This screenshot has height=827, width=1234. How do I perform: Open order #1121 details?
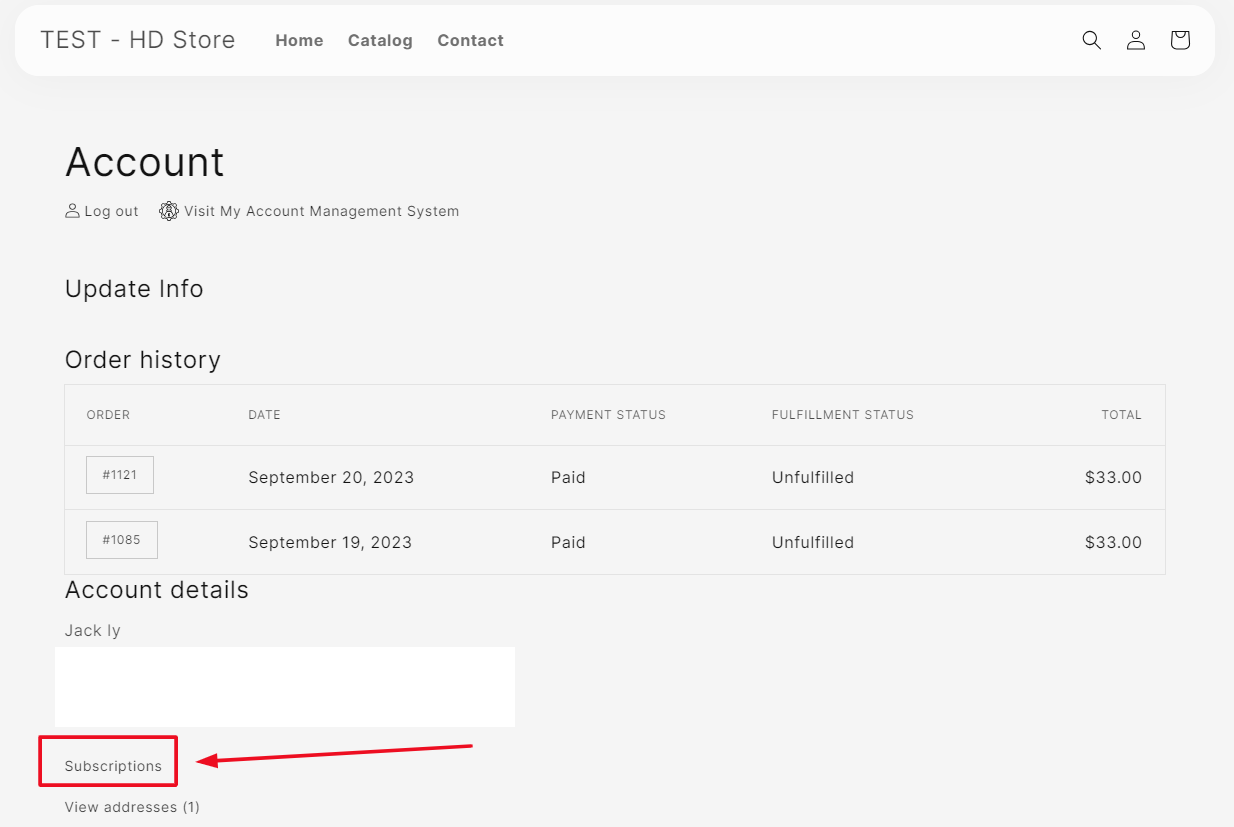pyautogui.click(x=119, y=475)
